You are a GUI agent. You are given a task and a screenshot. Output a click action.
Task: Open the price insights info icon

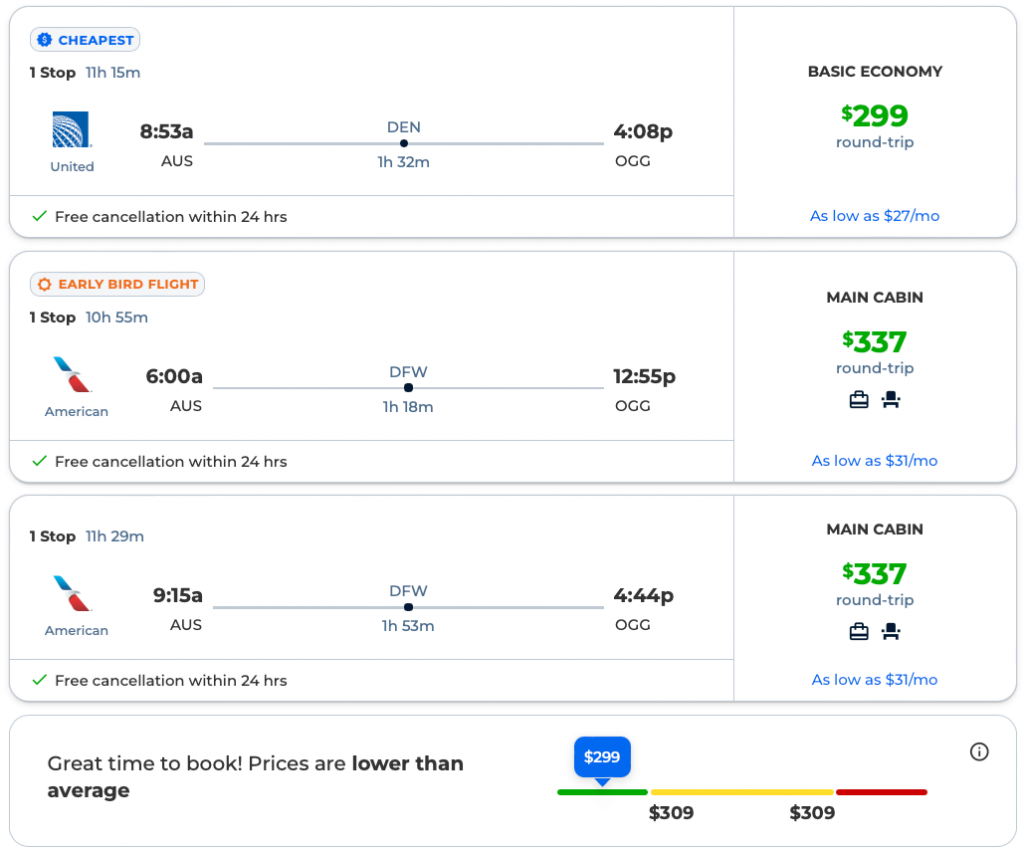[x=979, y=752]
